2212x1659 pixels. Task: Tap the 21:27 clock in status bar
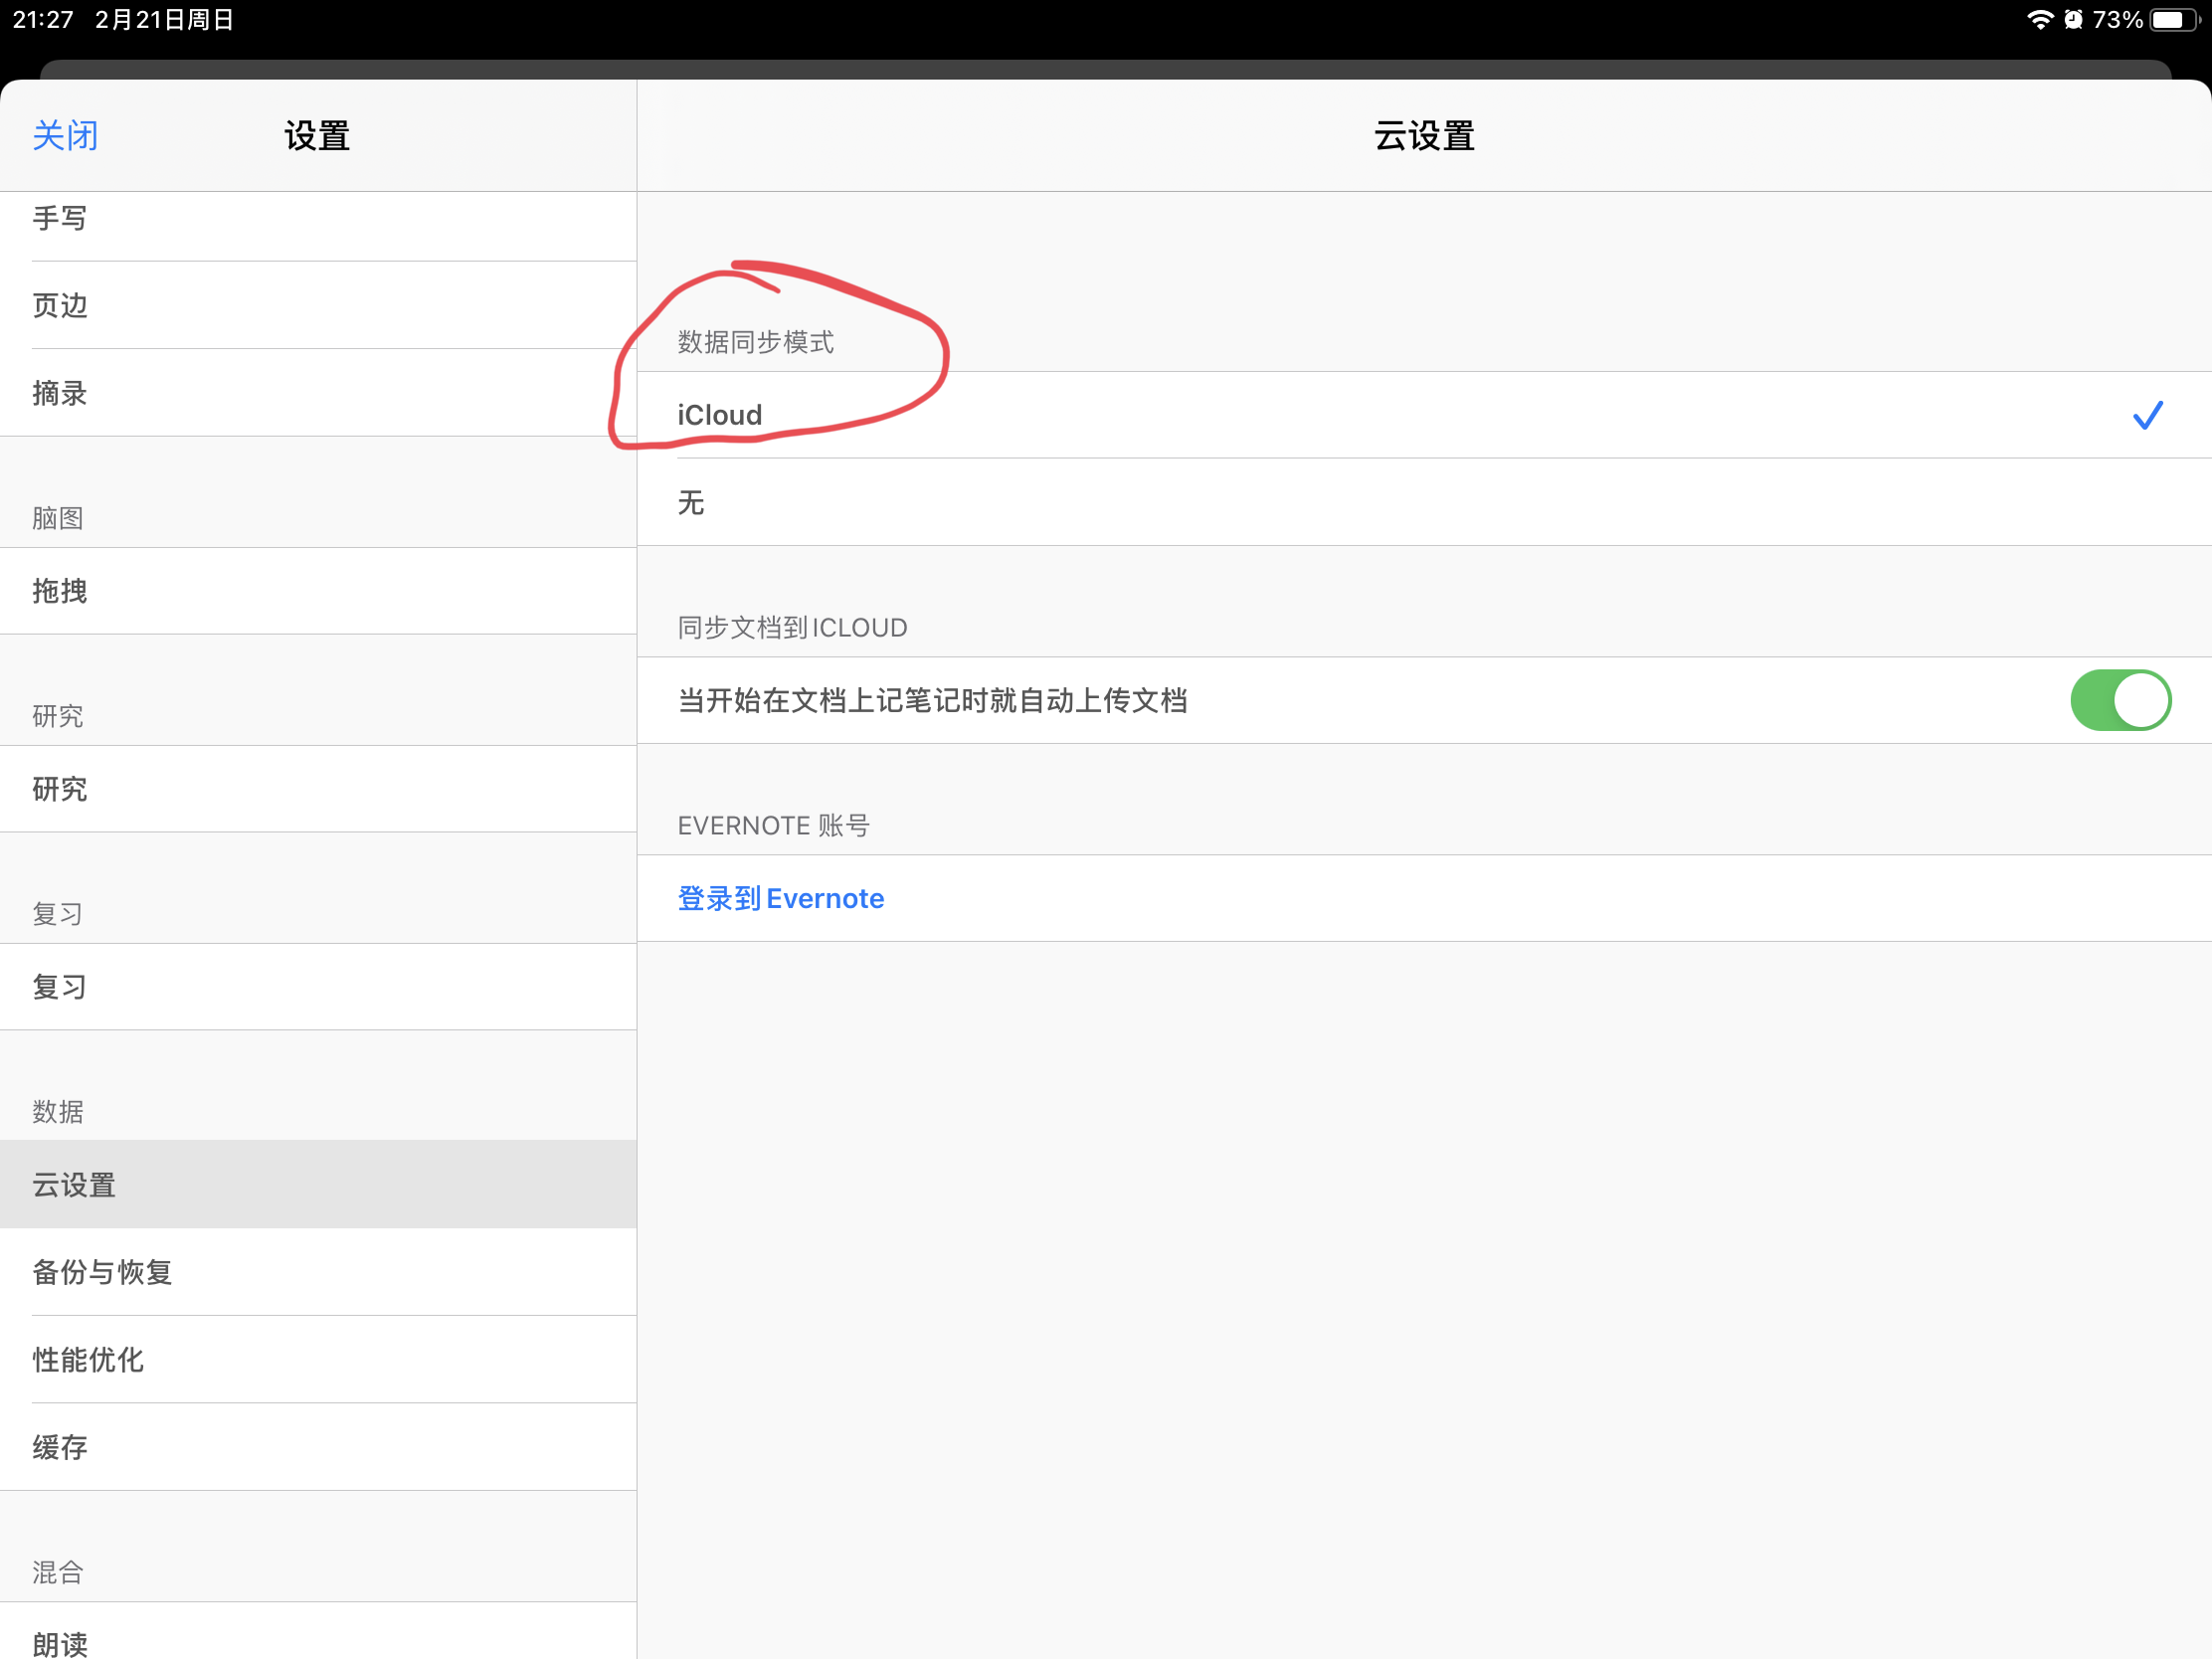click(x=43, y=19)
